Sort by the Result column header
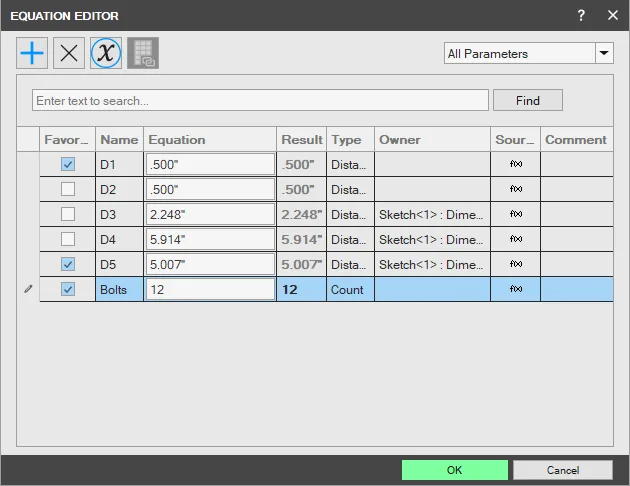 coord(301,139)
